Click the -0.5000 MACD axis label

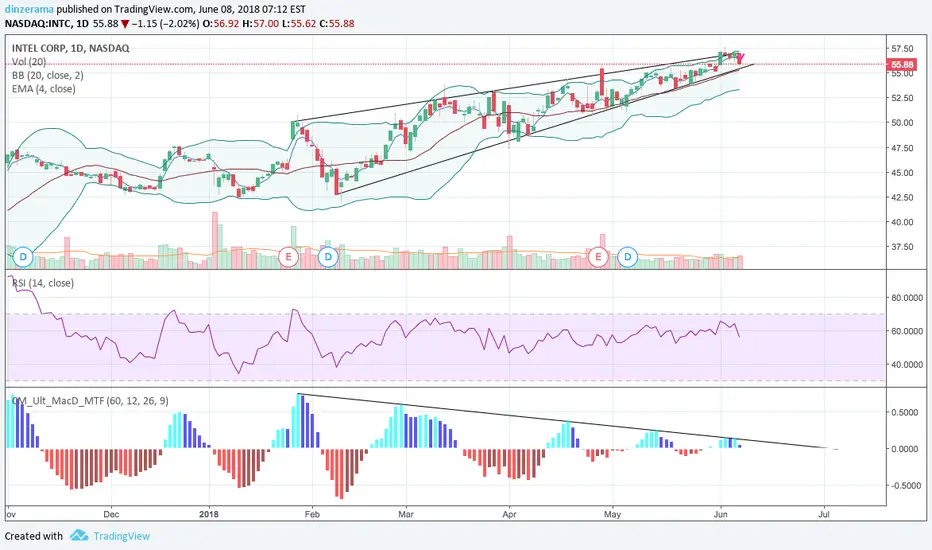[x=905, y=486]
